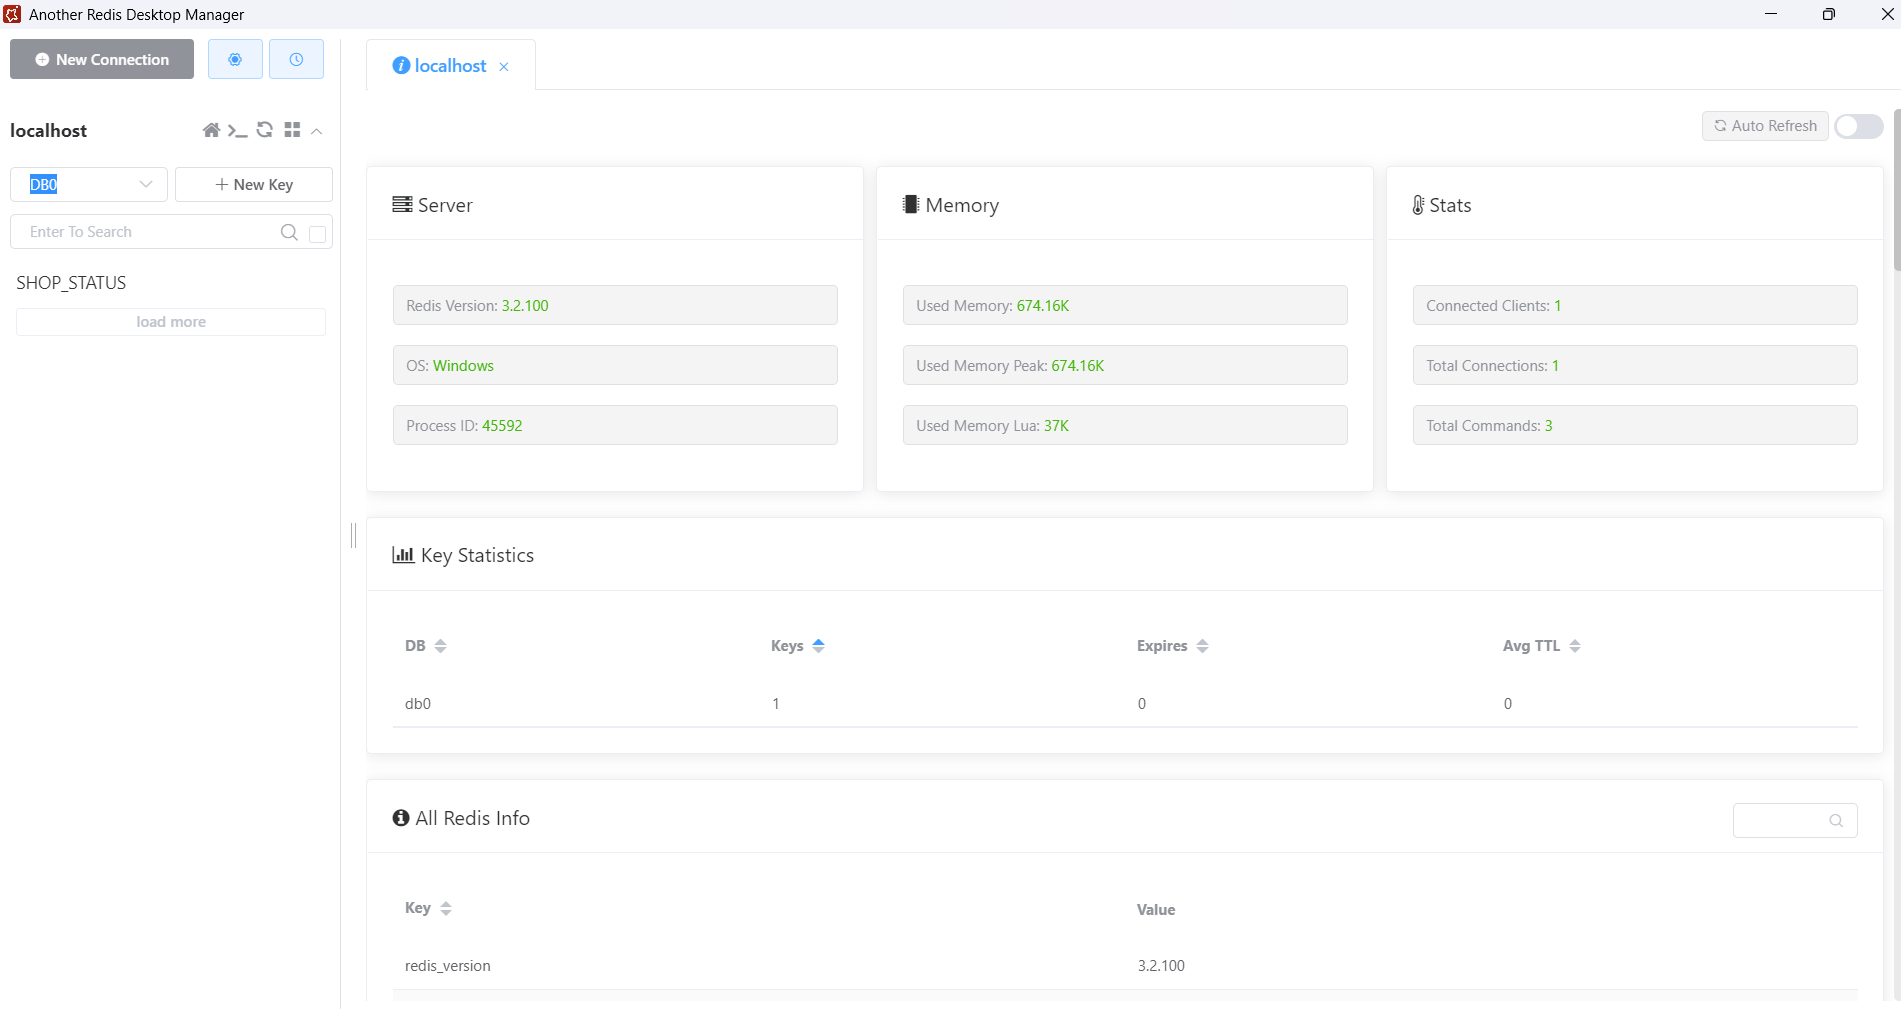1901x1009 pixels.
Task: Open the connection menu grid icon
Action: 292,130
